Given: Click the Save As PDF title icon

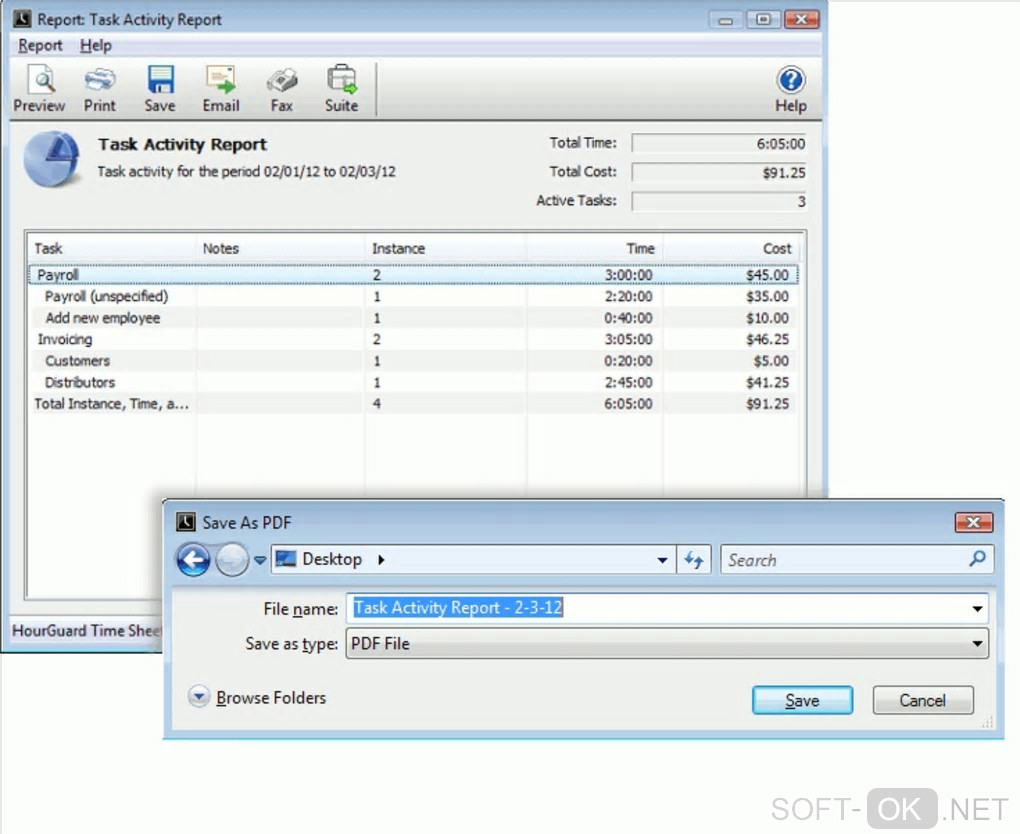Looking at the screenshot, I should click(x=186, y=522).
